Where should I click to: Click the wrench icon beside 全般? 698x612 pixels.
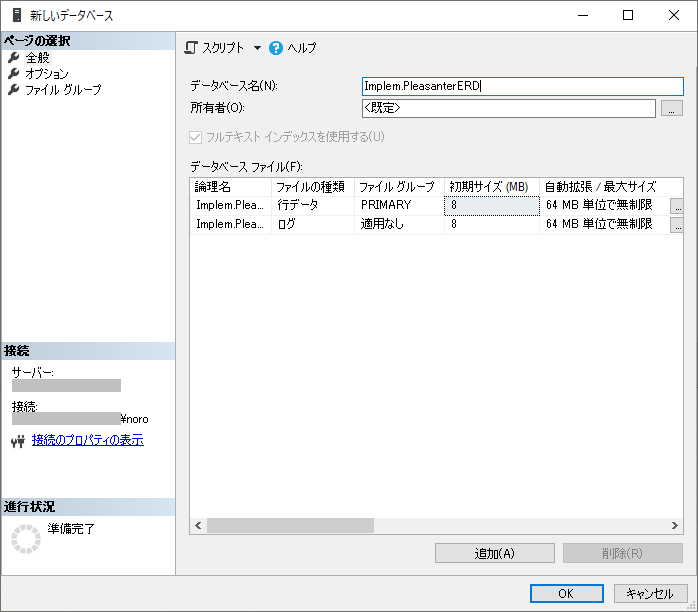coord(14,57)
